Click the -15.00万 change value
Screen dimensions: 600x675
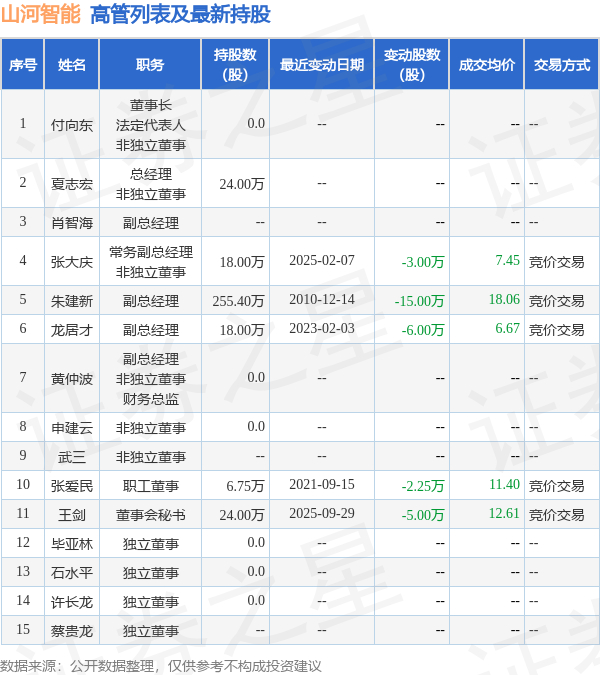click(419, 300)
